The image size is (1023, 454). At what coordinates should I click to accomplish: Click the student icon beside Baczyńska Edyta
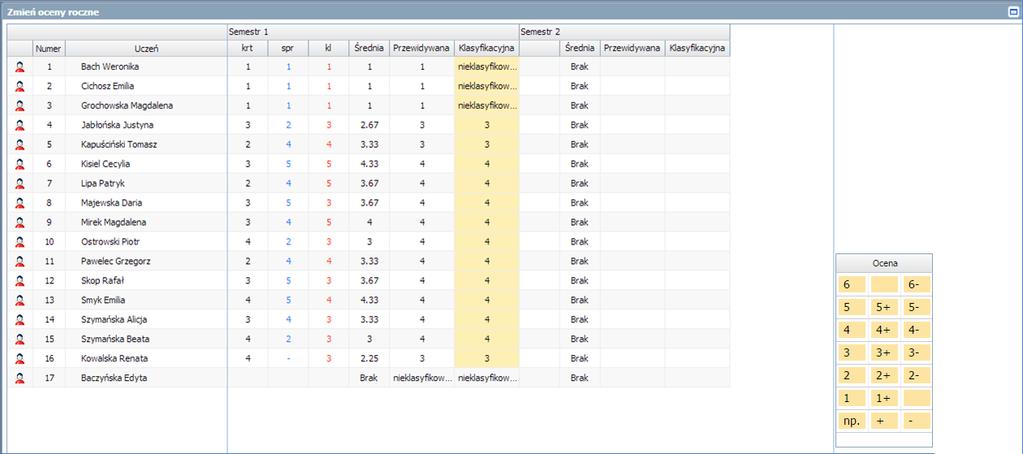tap(20, 378)
